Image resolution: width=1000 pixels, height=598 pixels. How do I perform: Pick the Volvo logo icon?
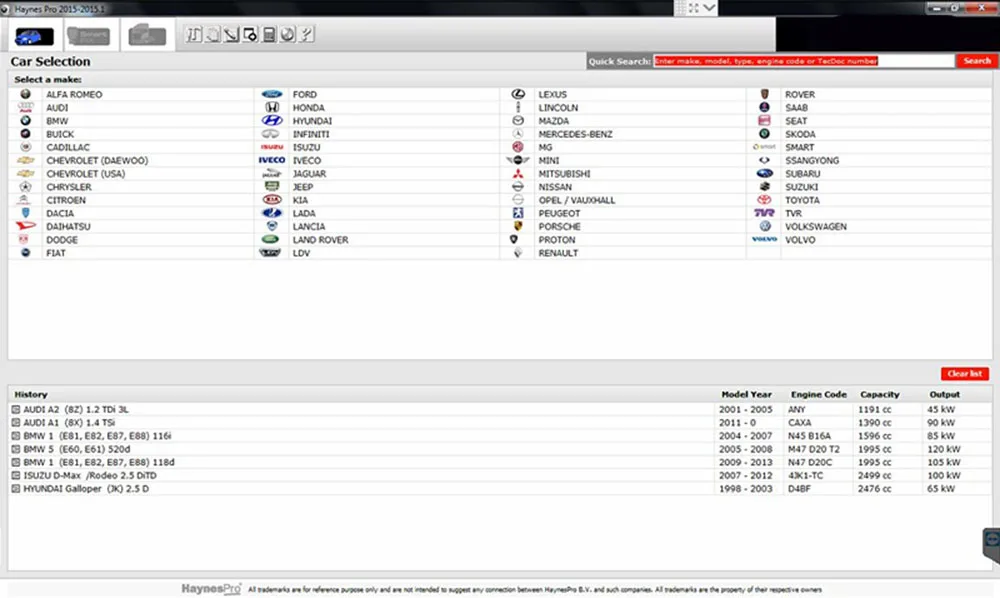pos(764,240)
